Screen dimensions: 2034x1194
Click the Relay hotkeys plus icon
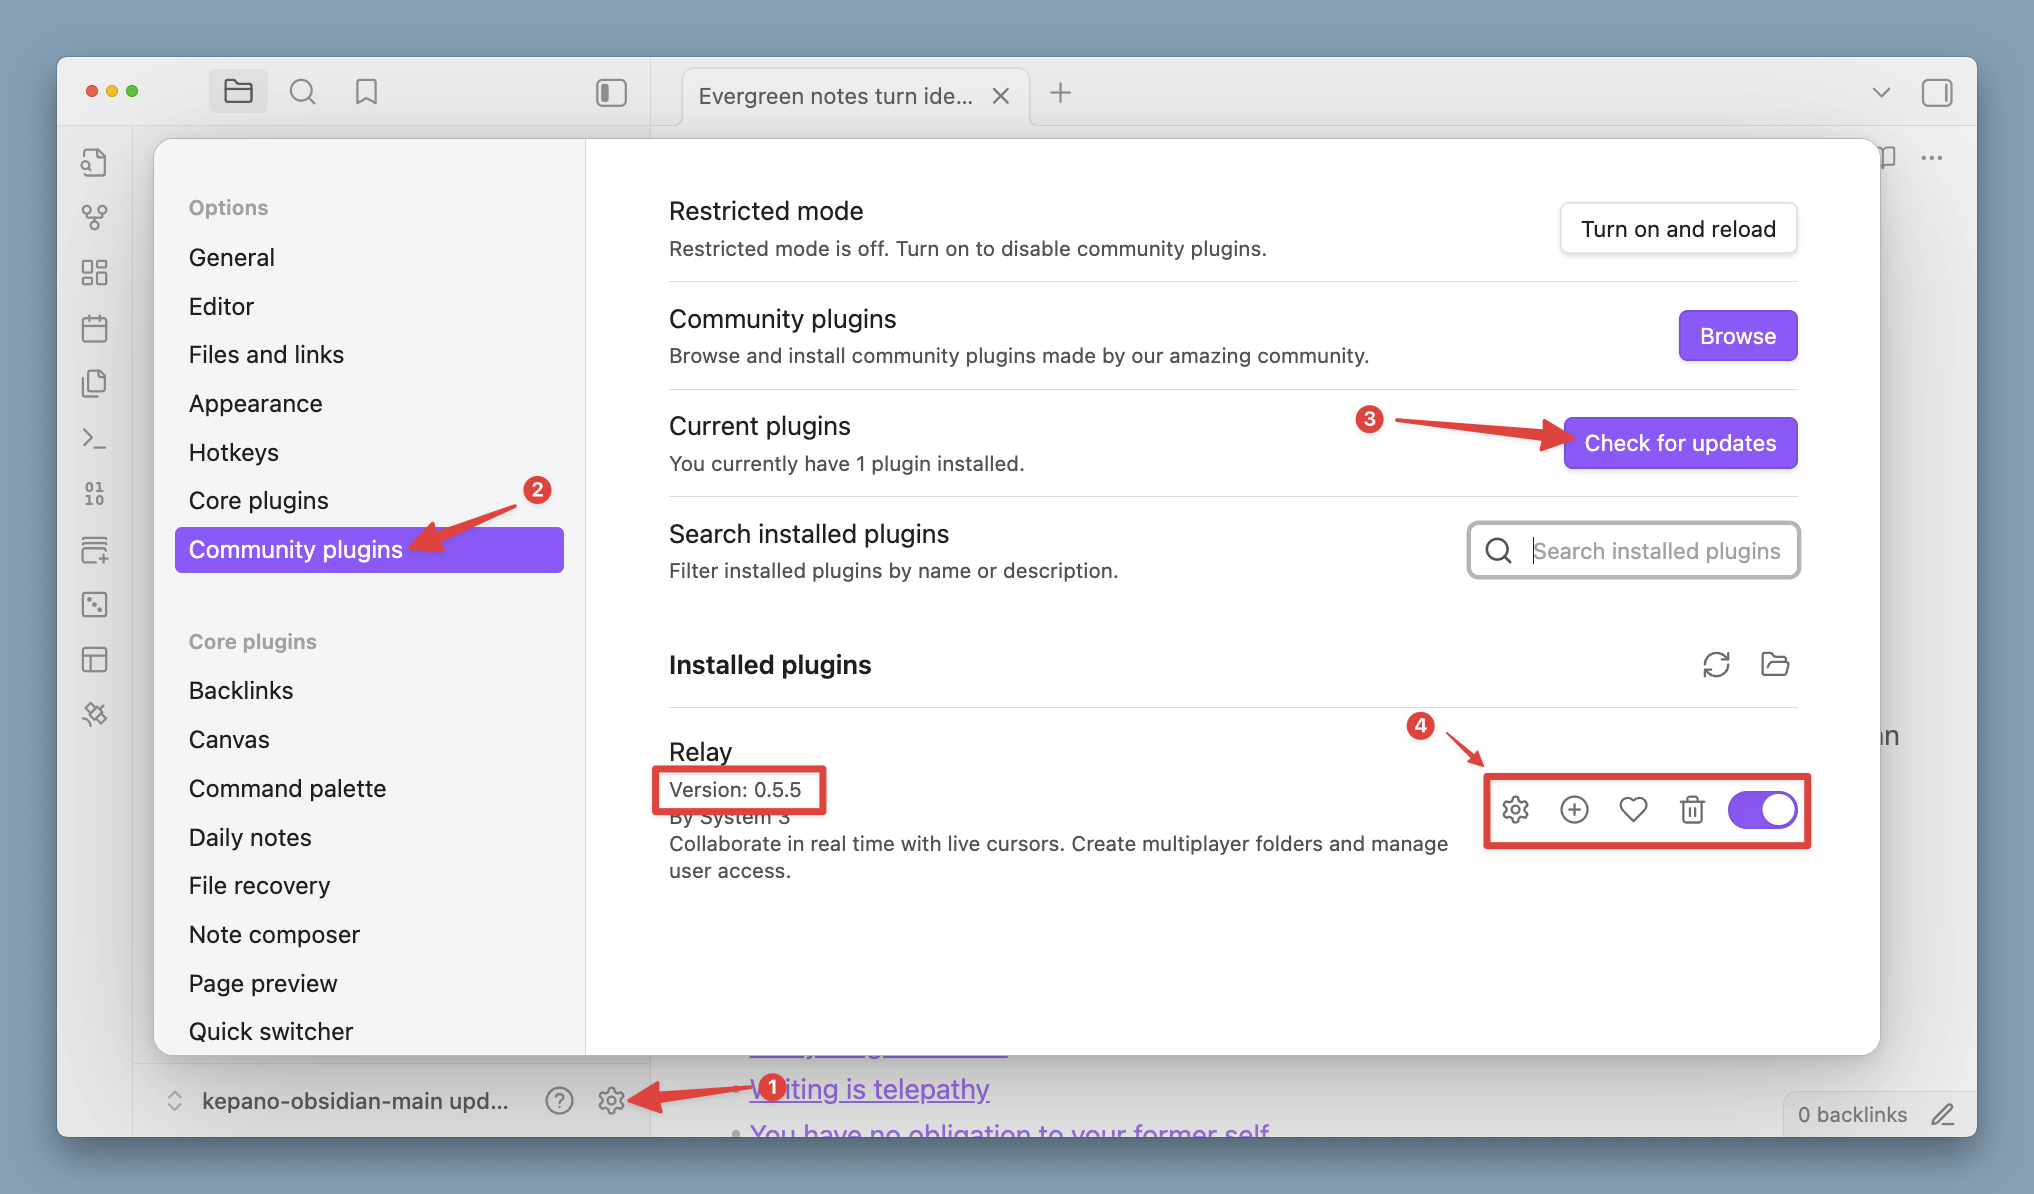pos(1574,810)
